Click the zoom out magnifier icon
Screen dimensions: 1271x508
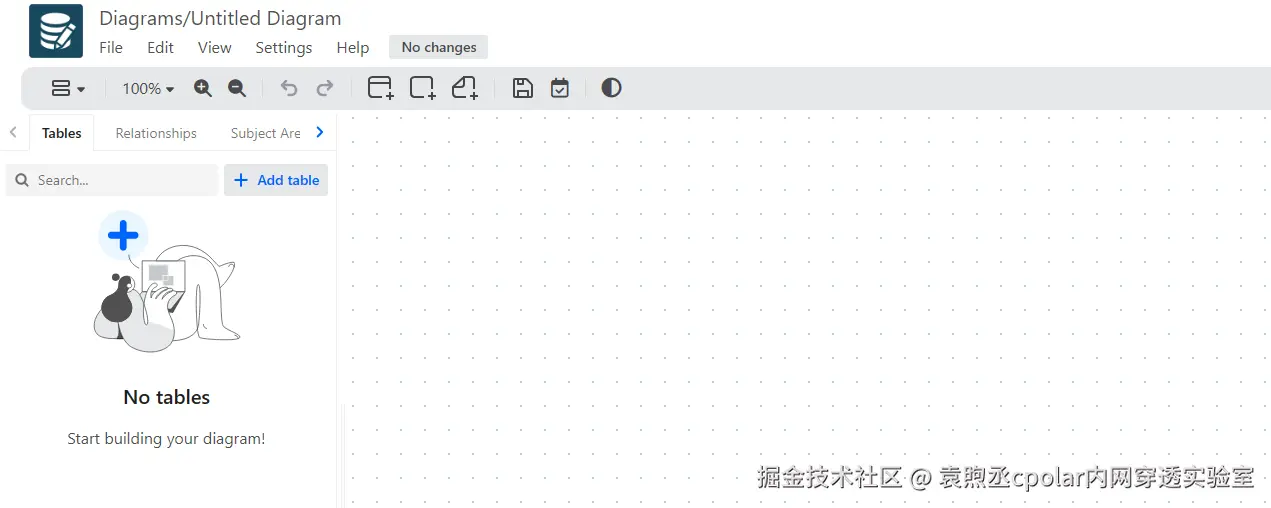[x=237, y=88]
